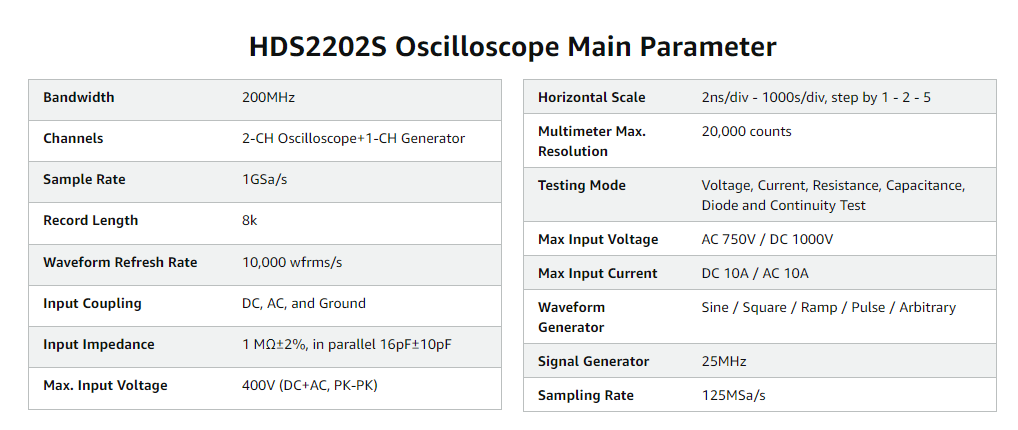This screenshot has height=430, width=1018.
Task: Click the AC 750V / DC 1000V value
Action: coord(767,240)
